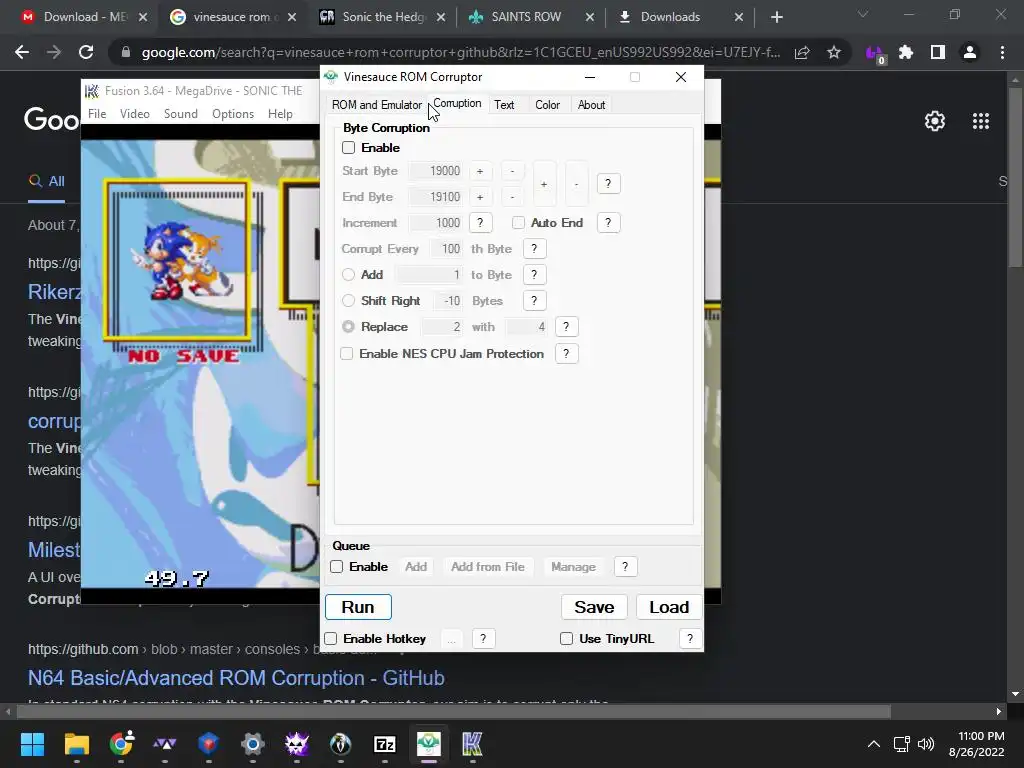The width and height of the screenshot is (1024, 768).
Task: Open File menu in Fusion emulator
Action: 97,114
